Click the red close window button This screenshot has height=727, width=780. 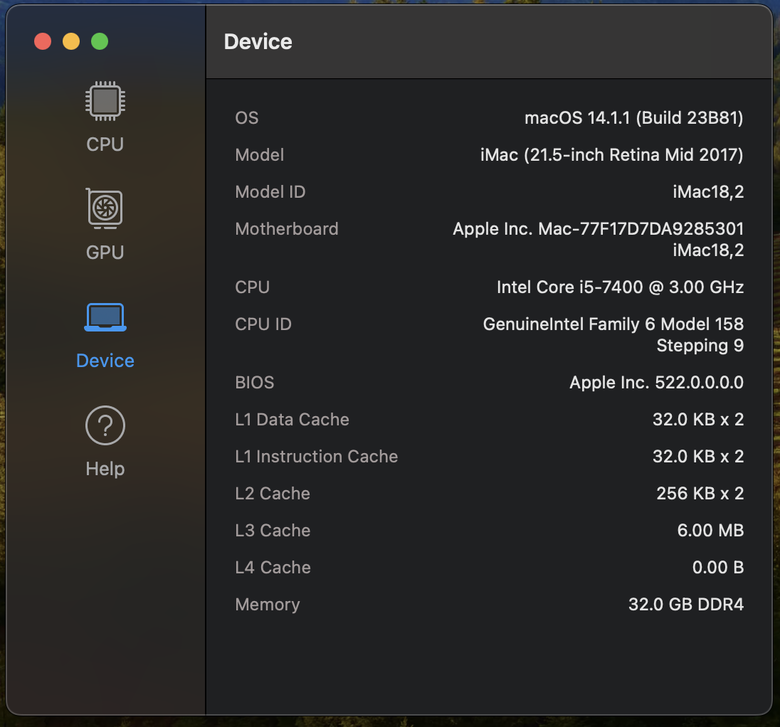(43, 41)
